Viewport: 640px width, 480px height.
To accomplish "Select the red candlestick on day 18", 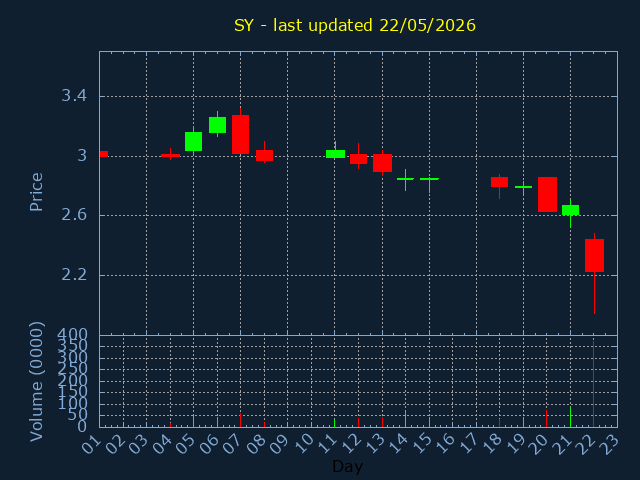I will click(499, 182).
